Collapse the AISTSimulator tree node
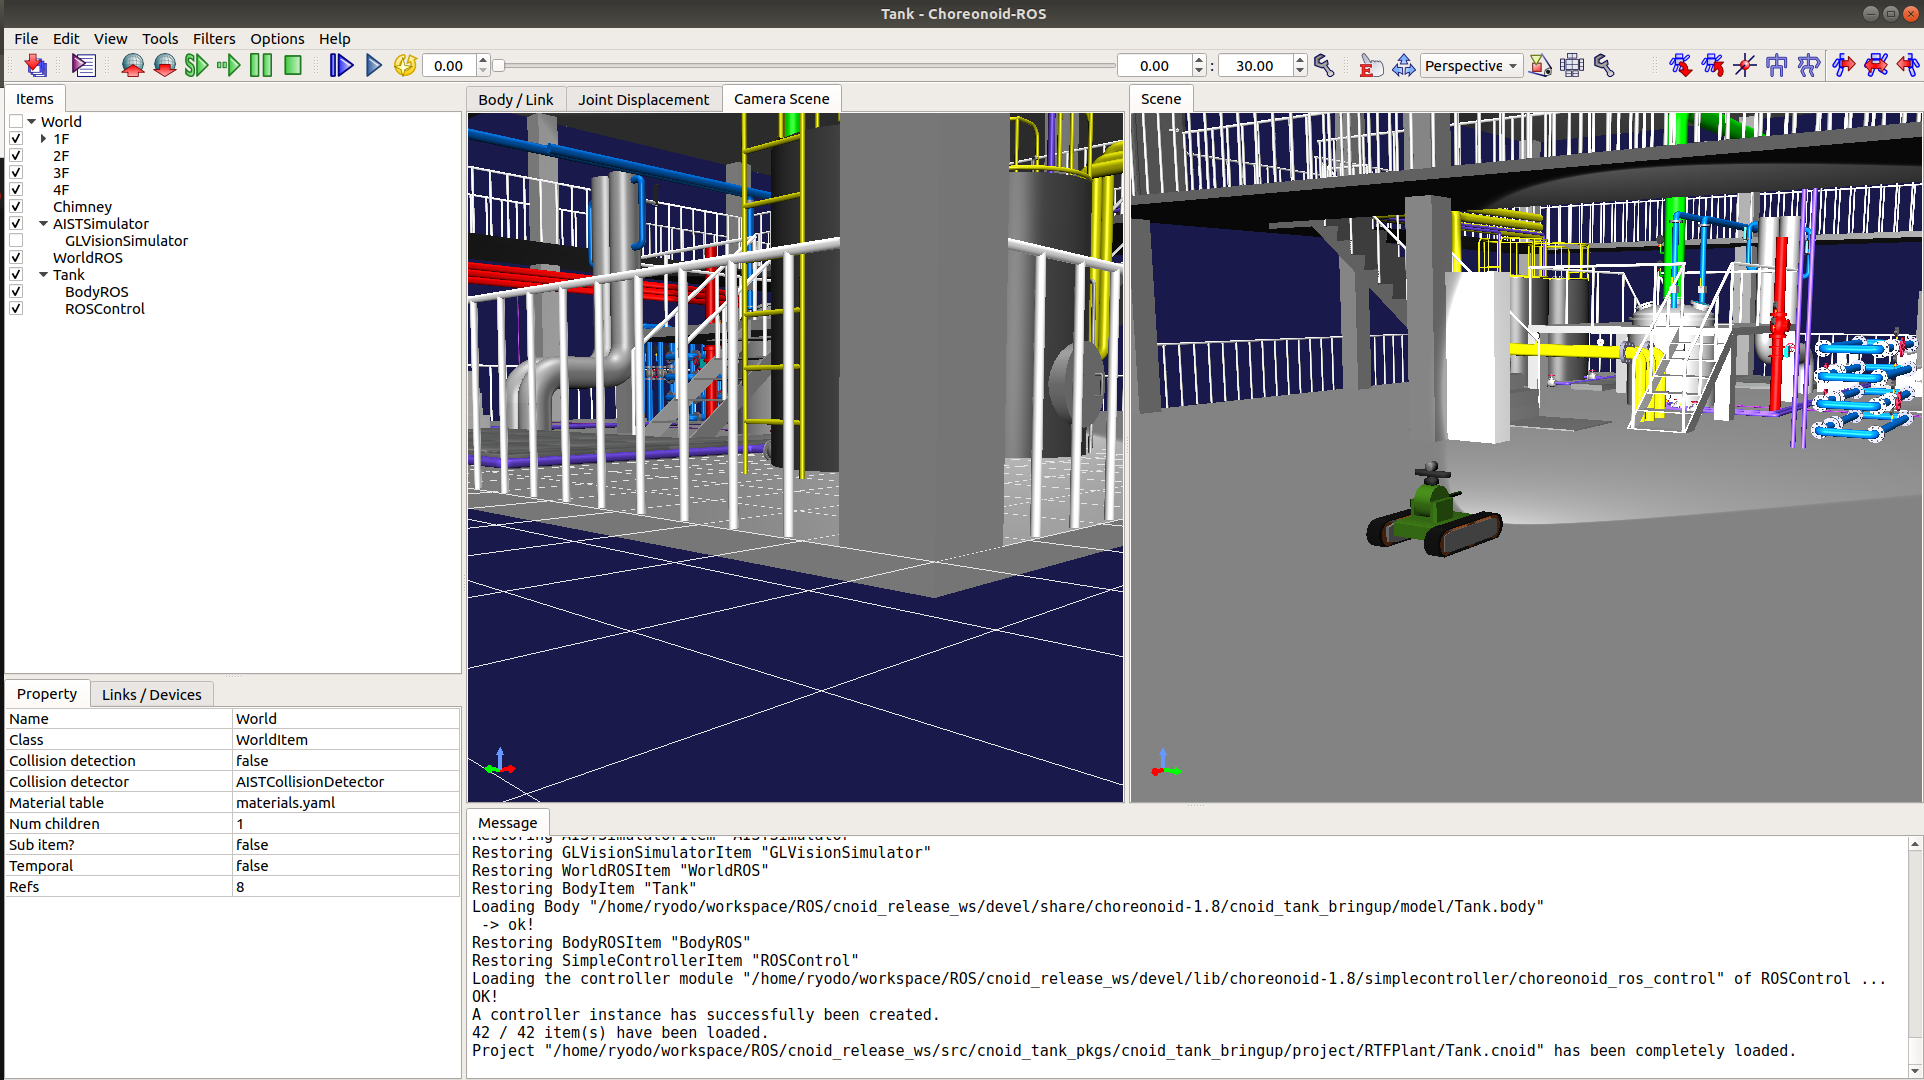 point(43,224)
